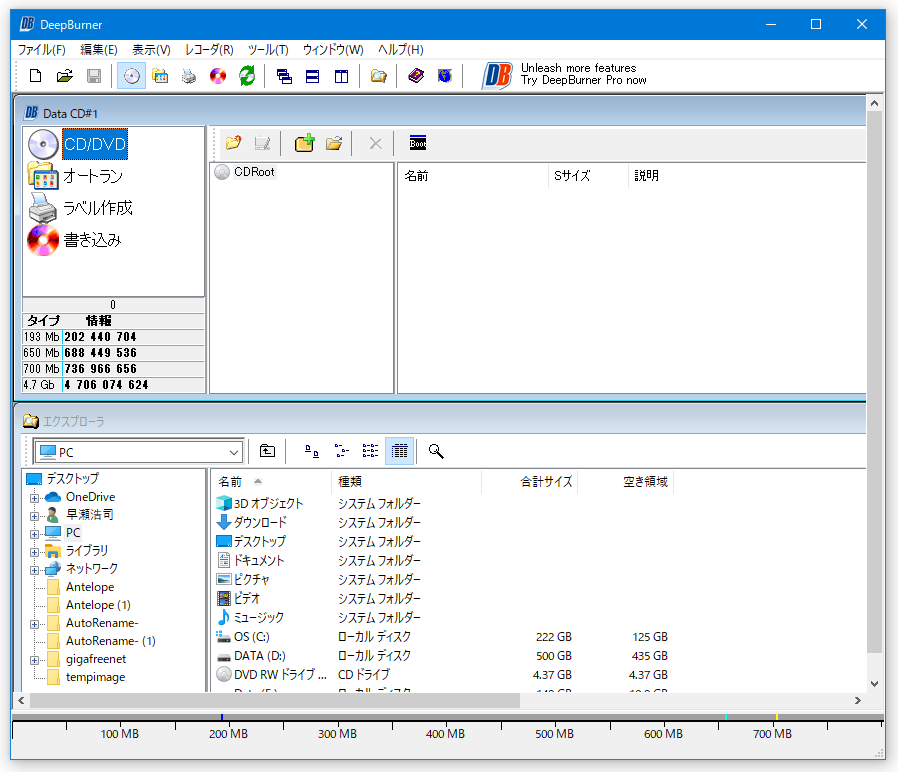Image resolution: width=898 pixels, height=772 pixels.
Task: Click the Cascade windows icon
Action: coord(284,76)
